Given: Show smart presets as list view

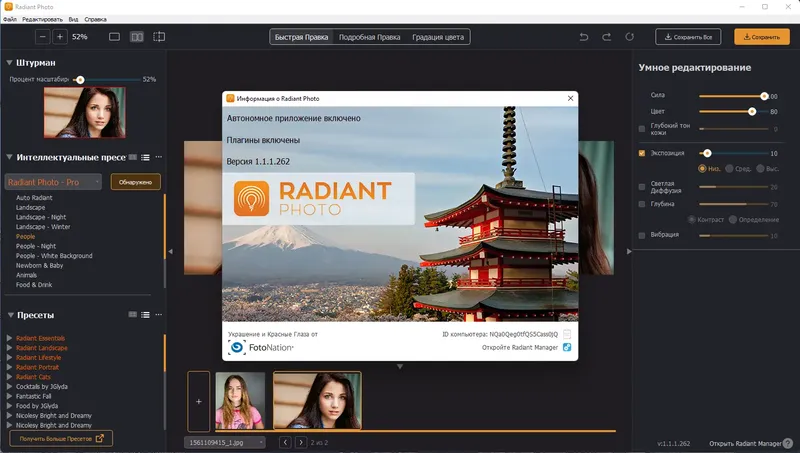Looking at the screenshot, I should (145, 157).
